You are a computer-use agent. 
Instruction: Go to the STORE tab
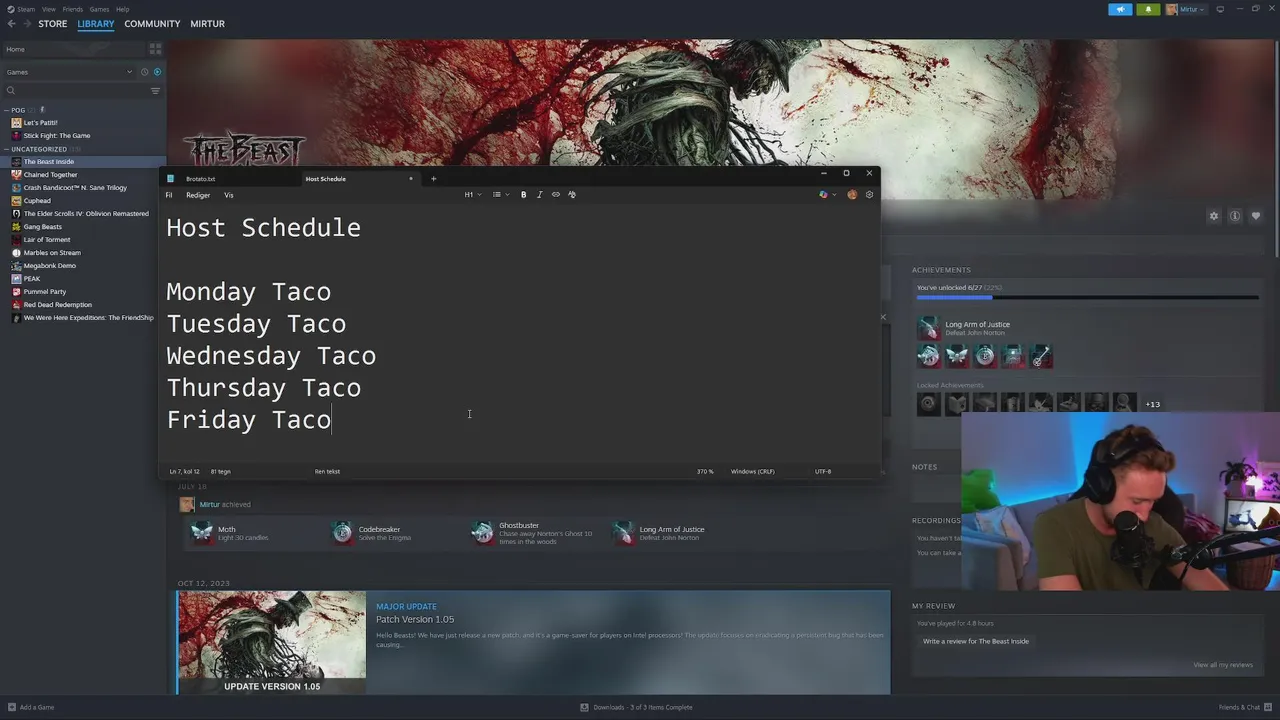coord(53,24)
